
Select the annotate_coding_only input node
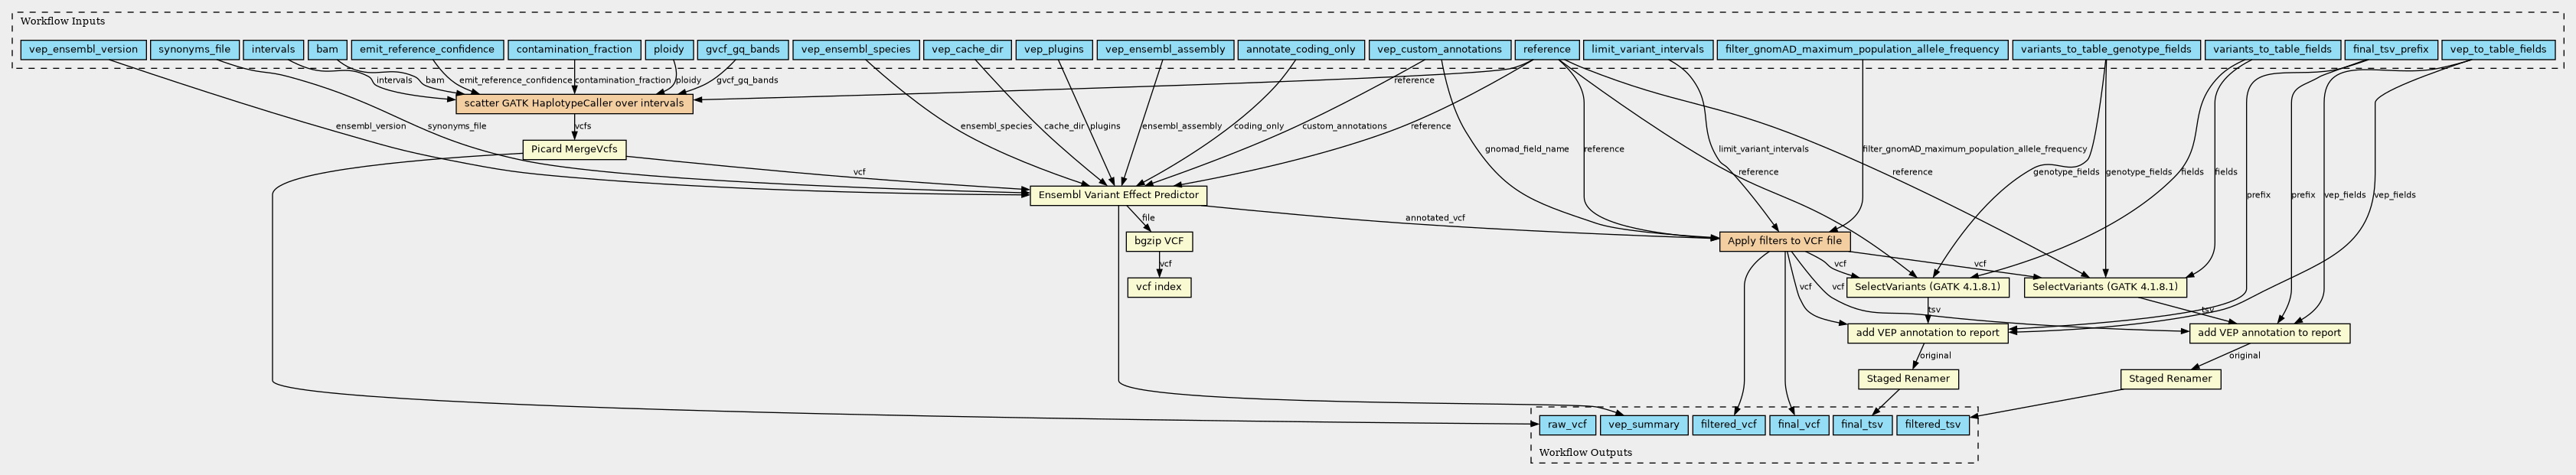[x=1301, y=50]
